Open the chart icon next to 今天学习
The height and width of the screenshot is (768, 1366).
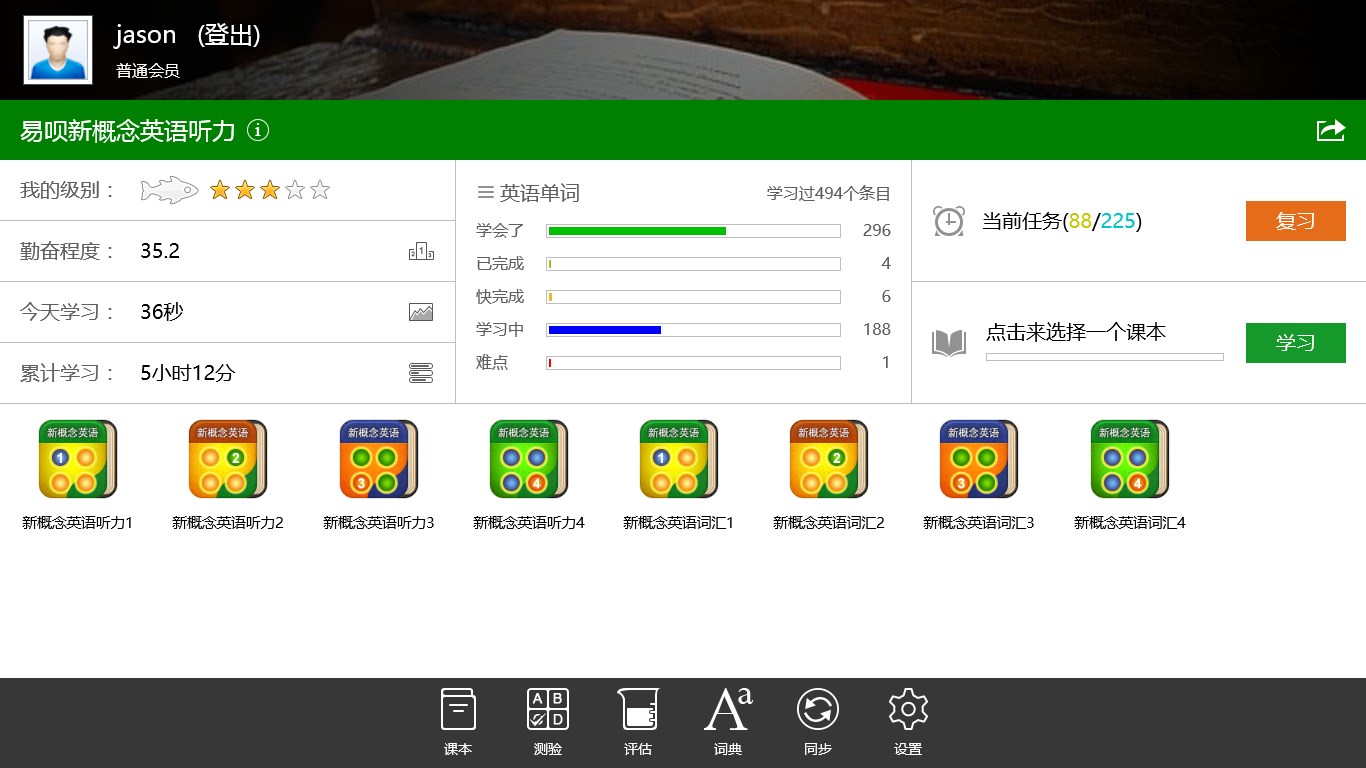(x=421, y=312)
